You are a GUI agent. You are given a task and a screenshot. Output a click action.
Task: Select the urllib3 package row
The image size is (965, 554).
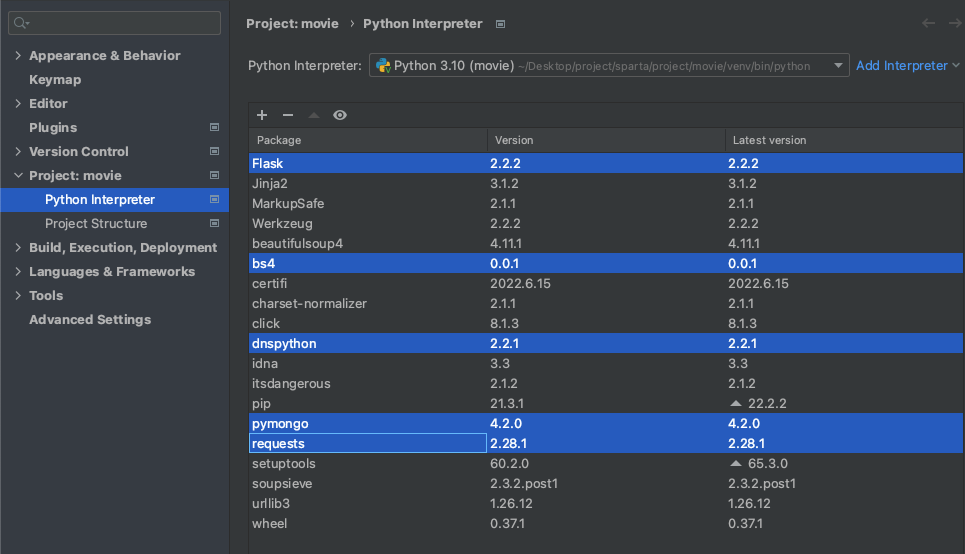pos(606,504)
